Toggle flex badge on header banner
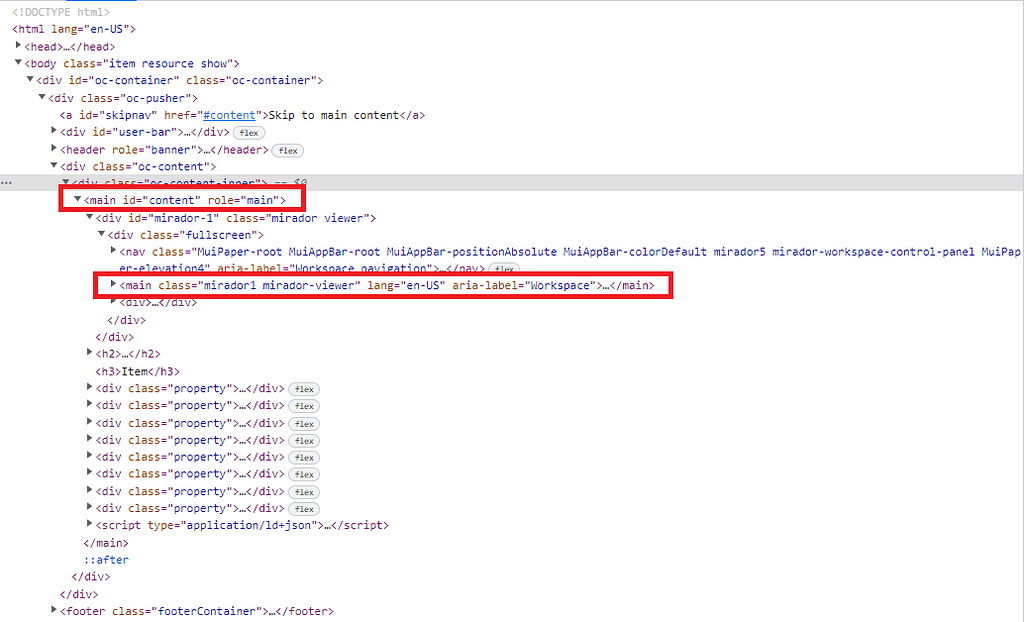The height and width of the screenshot is (622, 1024). tap(287, 150)
